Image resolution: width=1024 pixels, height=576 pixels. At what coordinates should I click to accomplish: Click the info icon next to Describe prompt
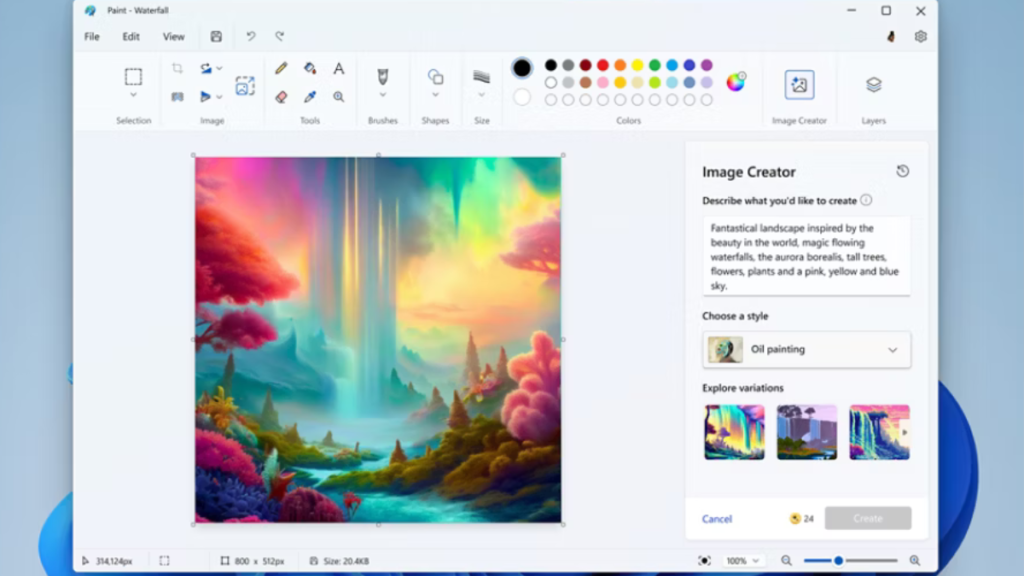866,200
